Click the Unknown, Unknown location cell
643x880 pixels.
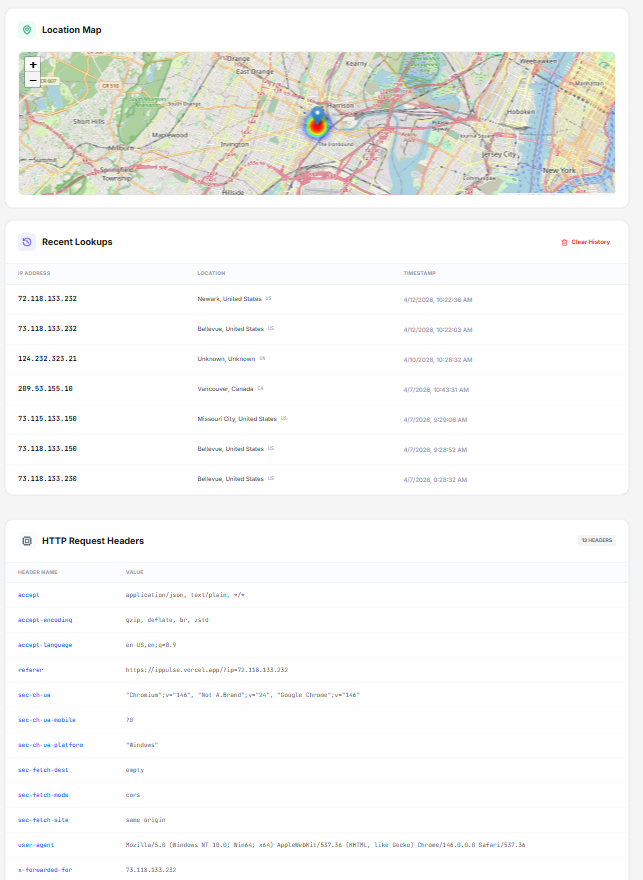point(226,359)
